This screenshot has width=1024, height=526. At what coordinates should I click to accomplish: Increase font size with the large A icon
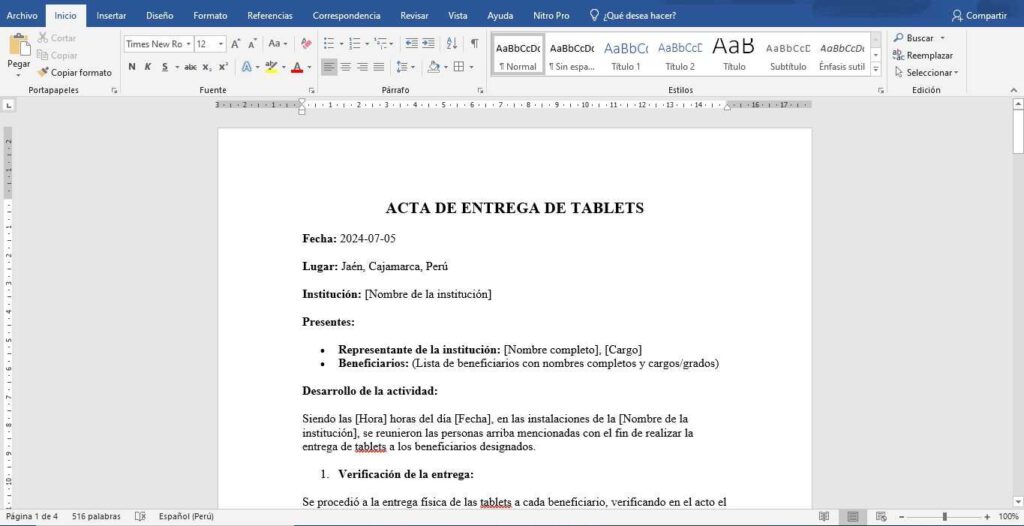tap(236, 44)
